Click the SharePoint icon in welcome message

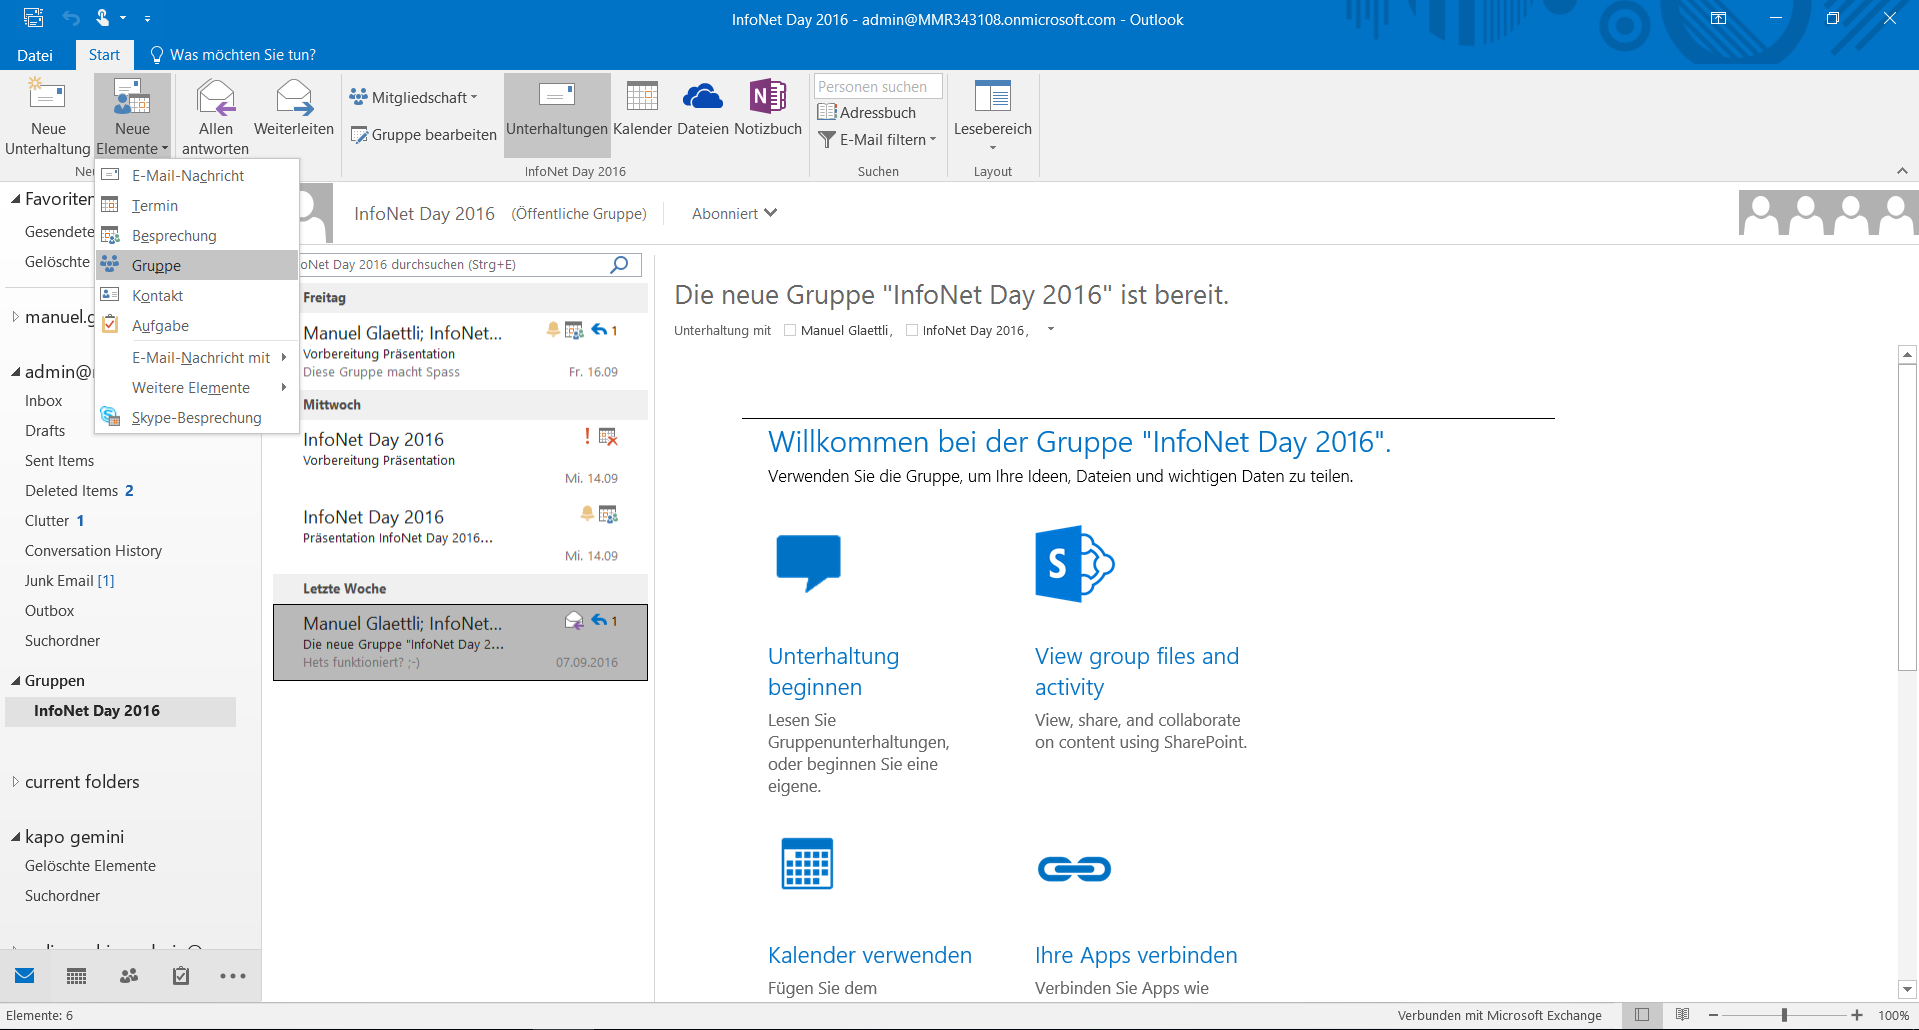[x=1074, y=564]
